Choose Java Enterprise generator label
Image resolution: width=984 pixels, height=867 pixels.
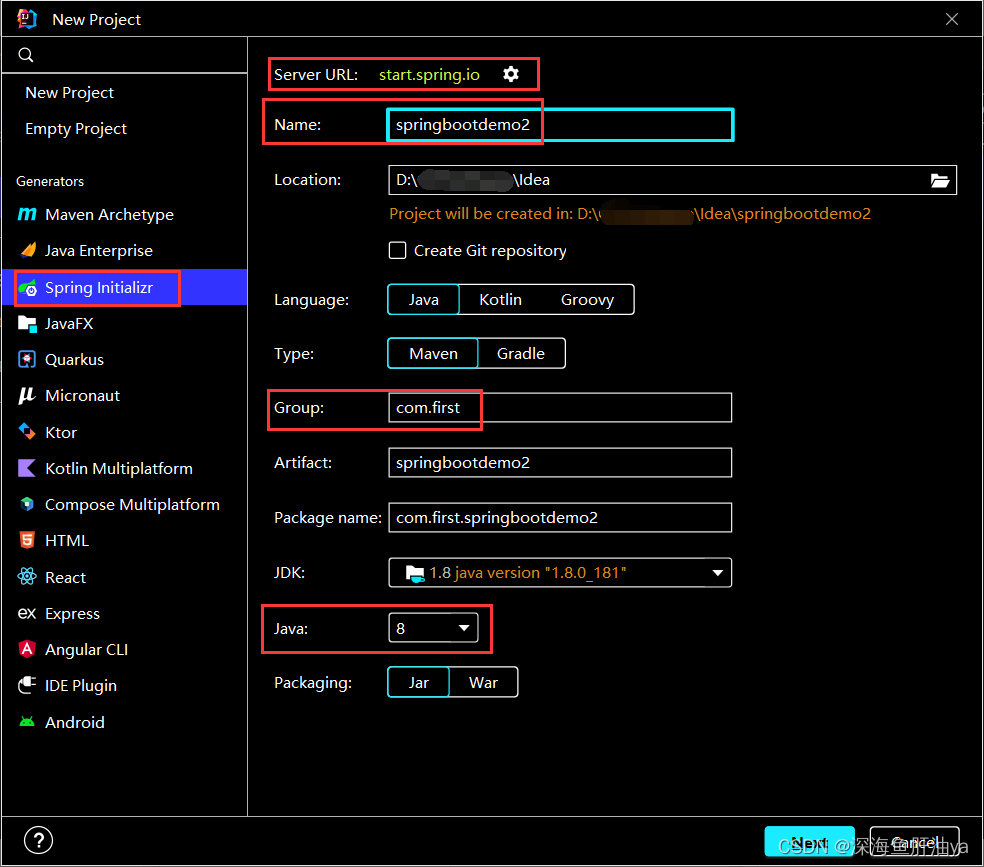tap(99, 250)
